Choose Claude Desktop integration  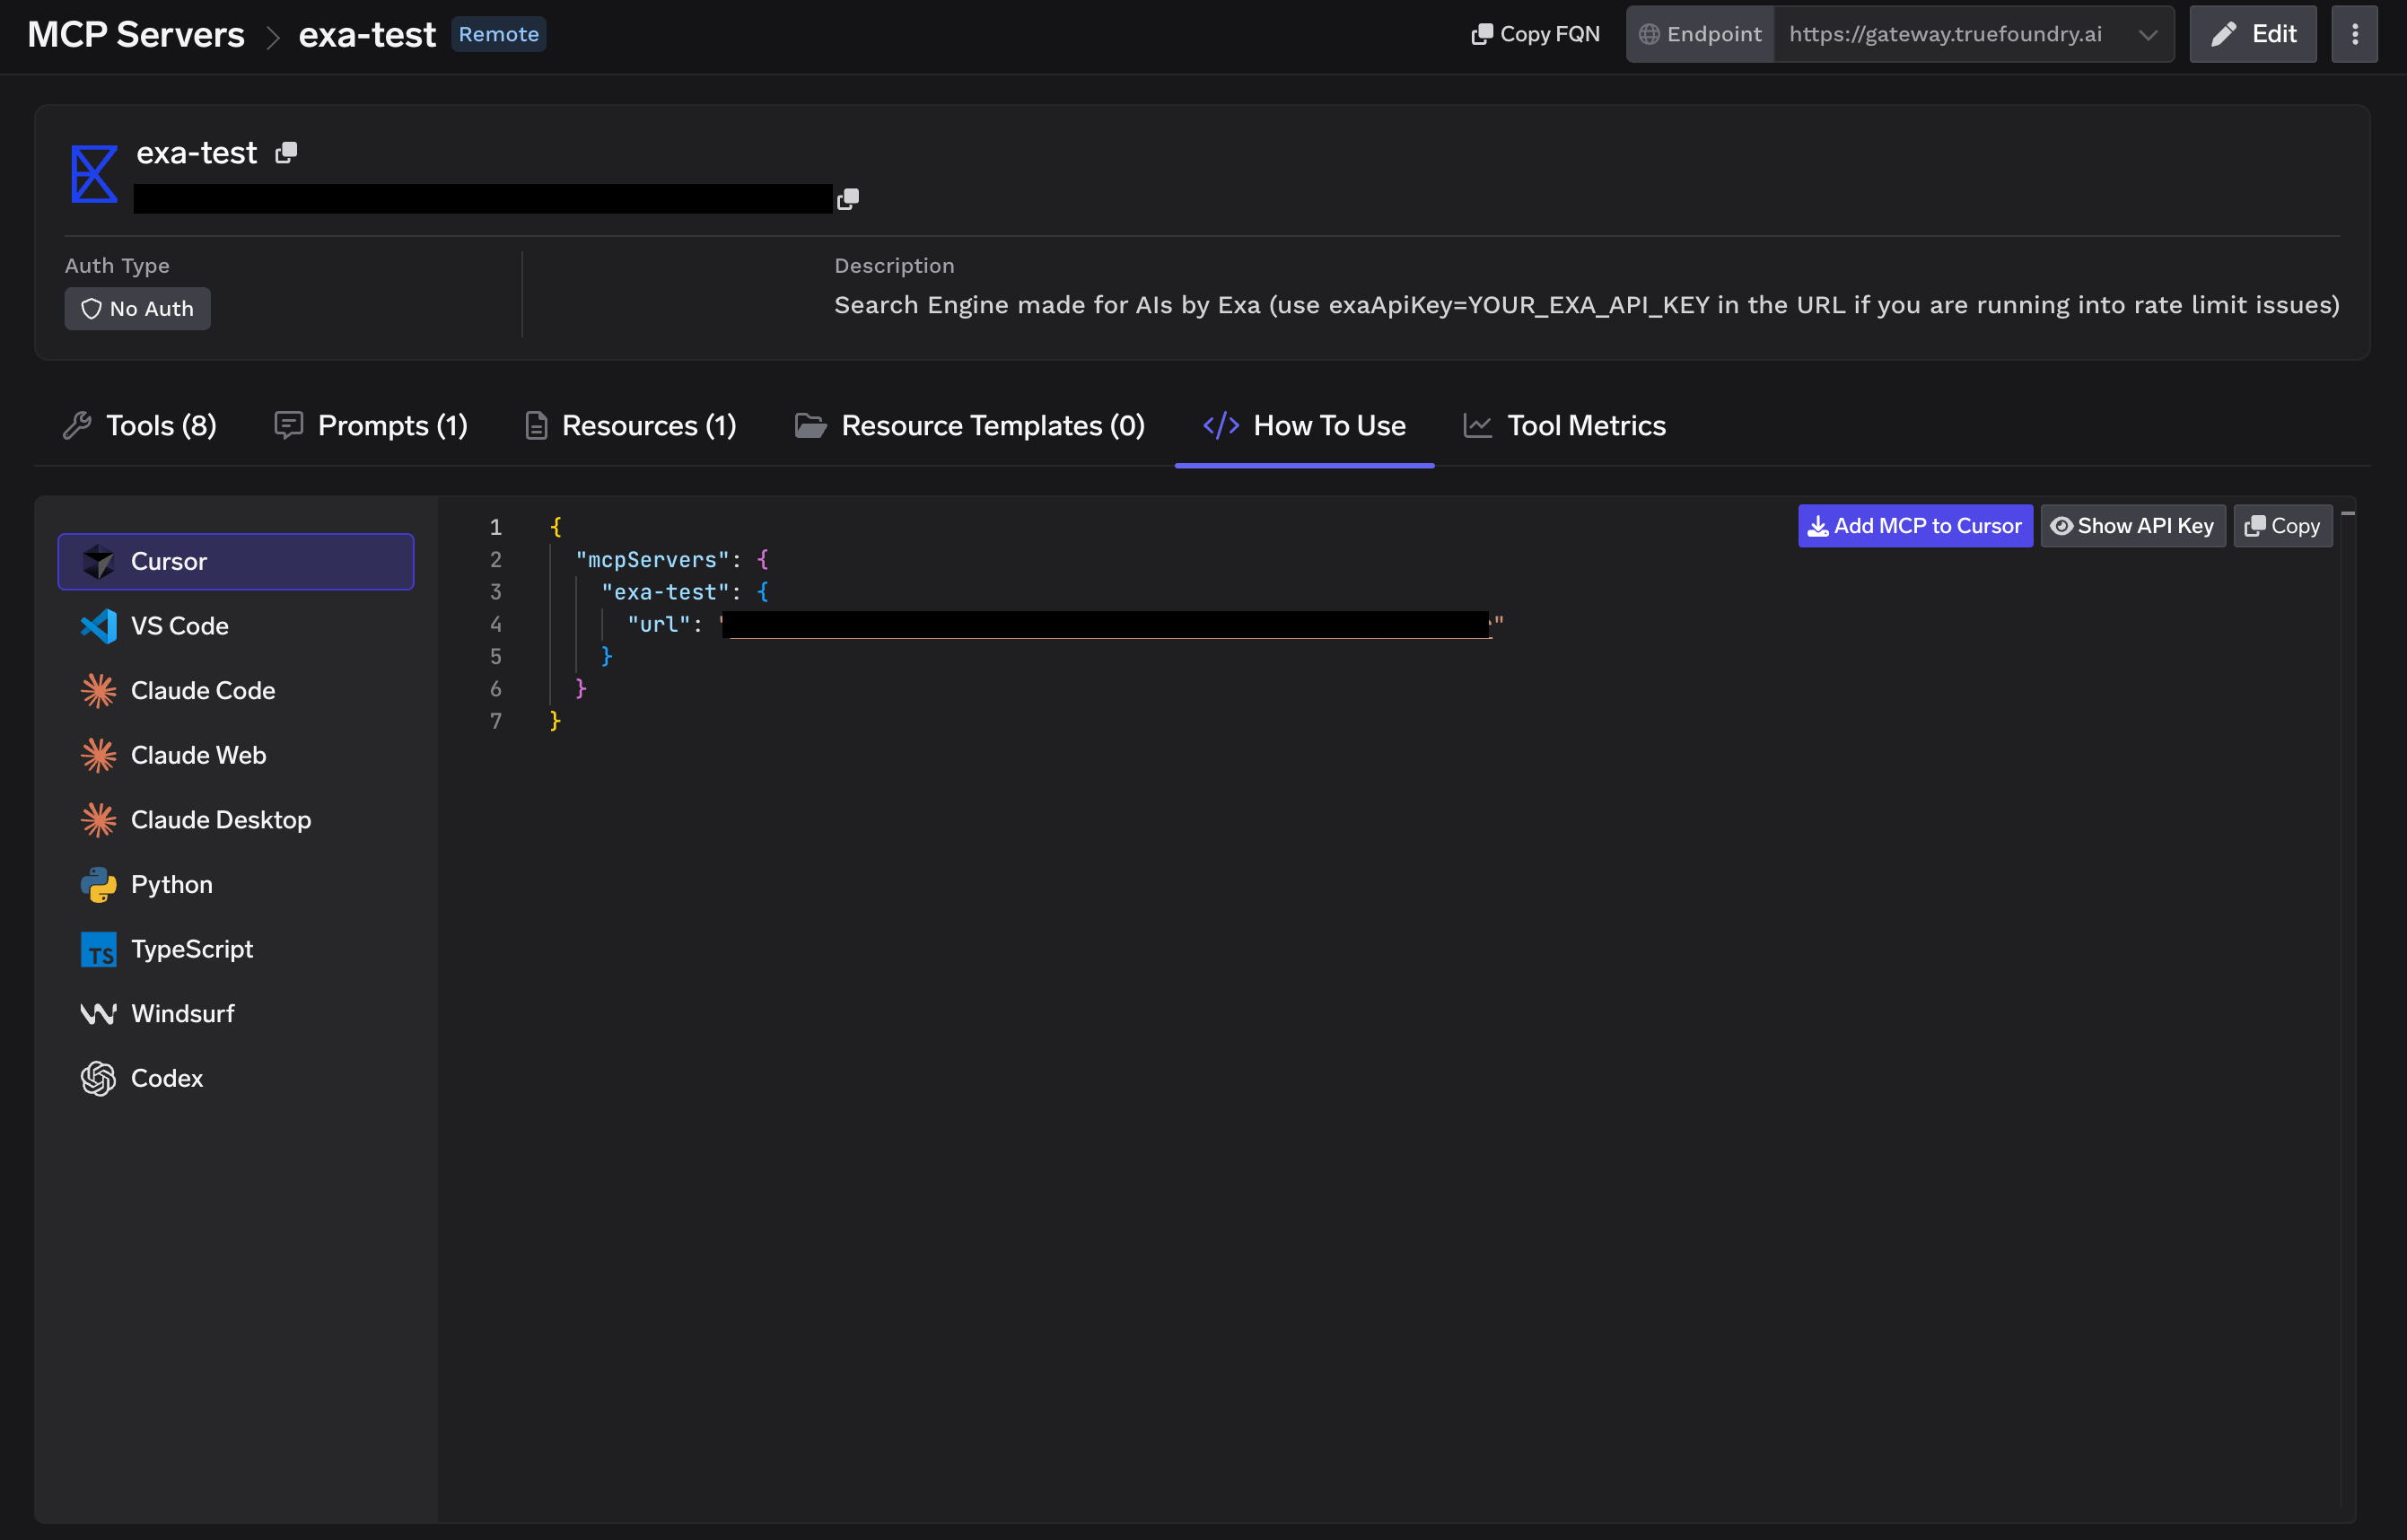tap(236, 820)
